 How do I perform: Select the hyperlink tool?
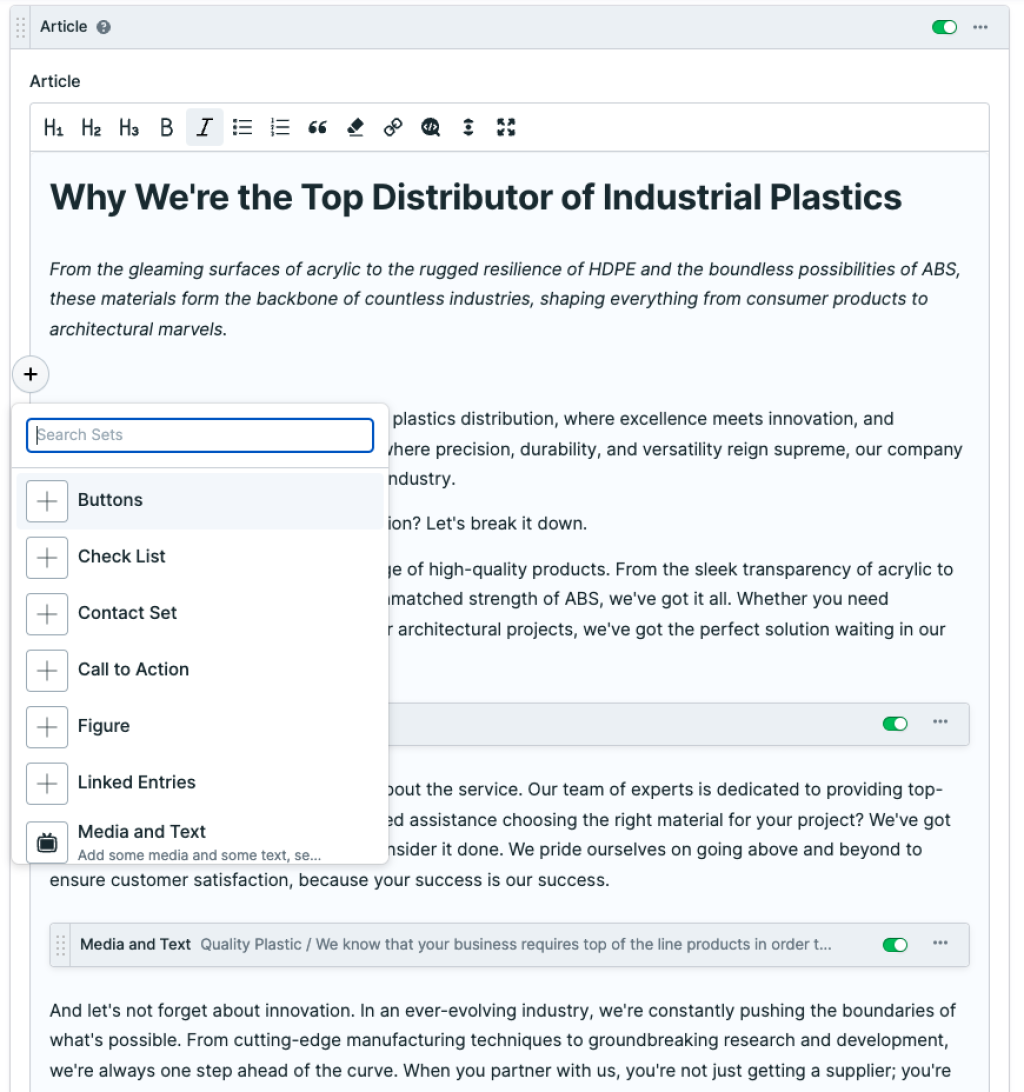(392, 127)
